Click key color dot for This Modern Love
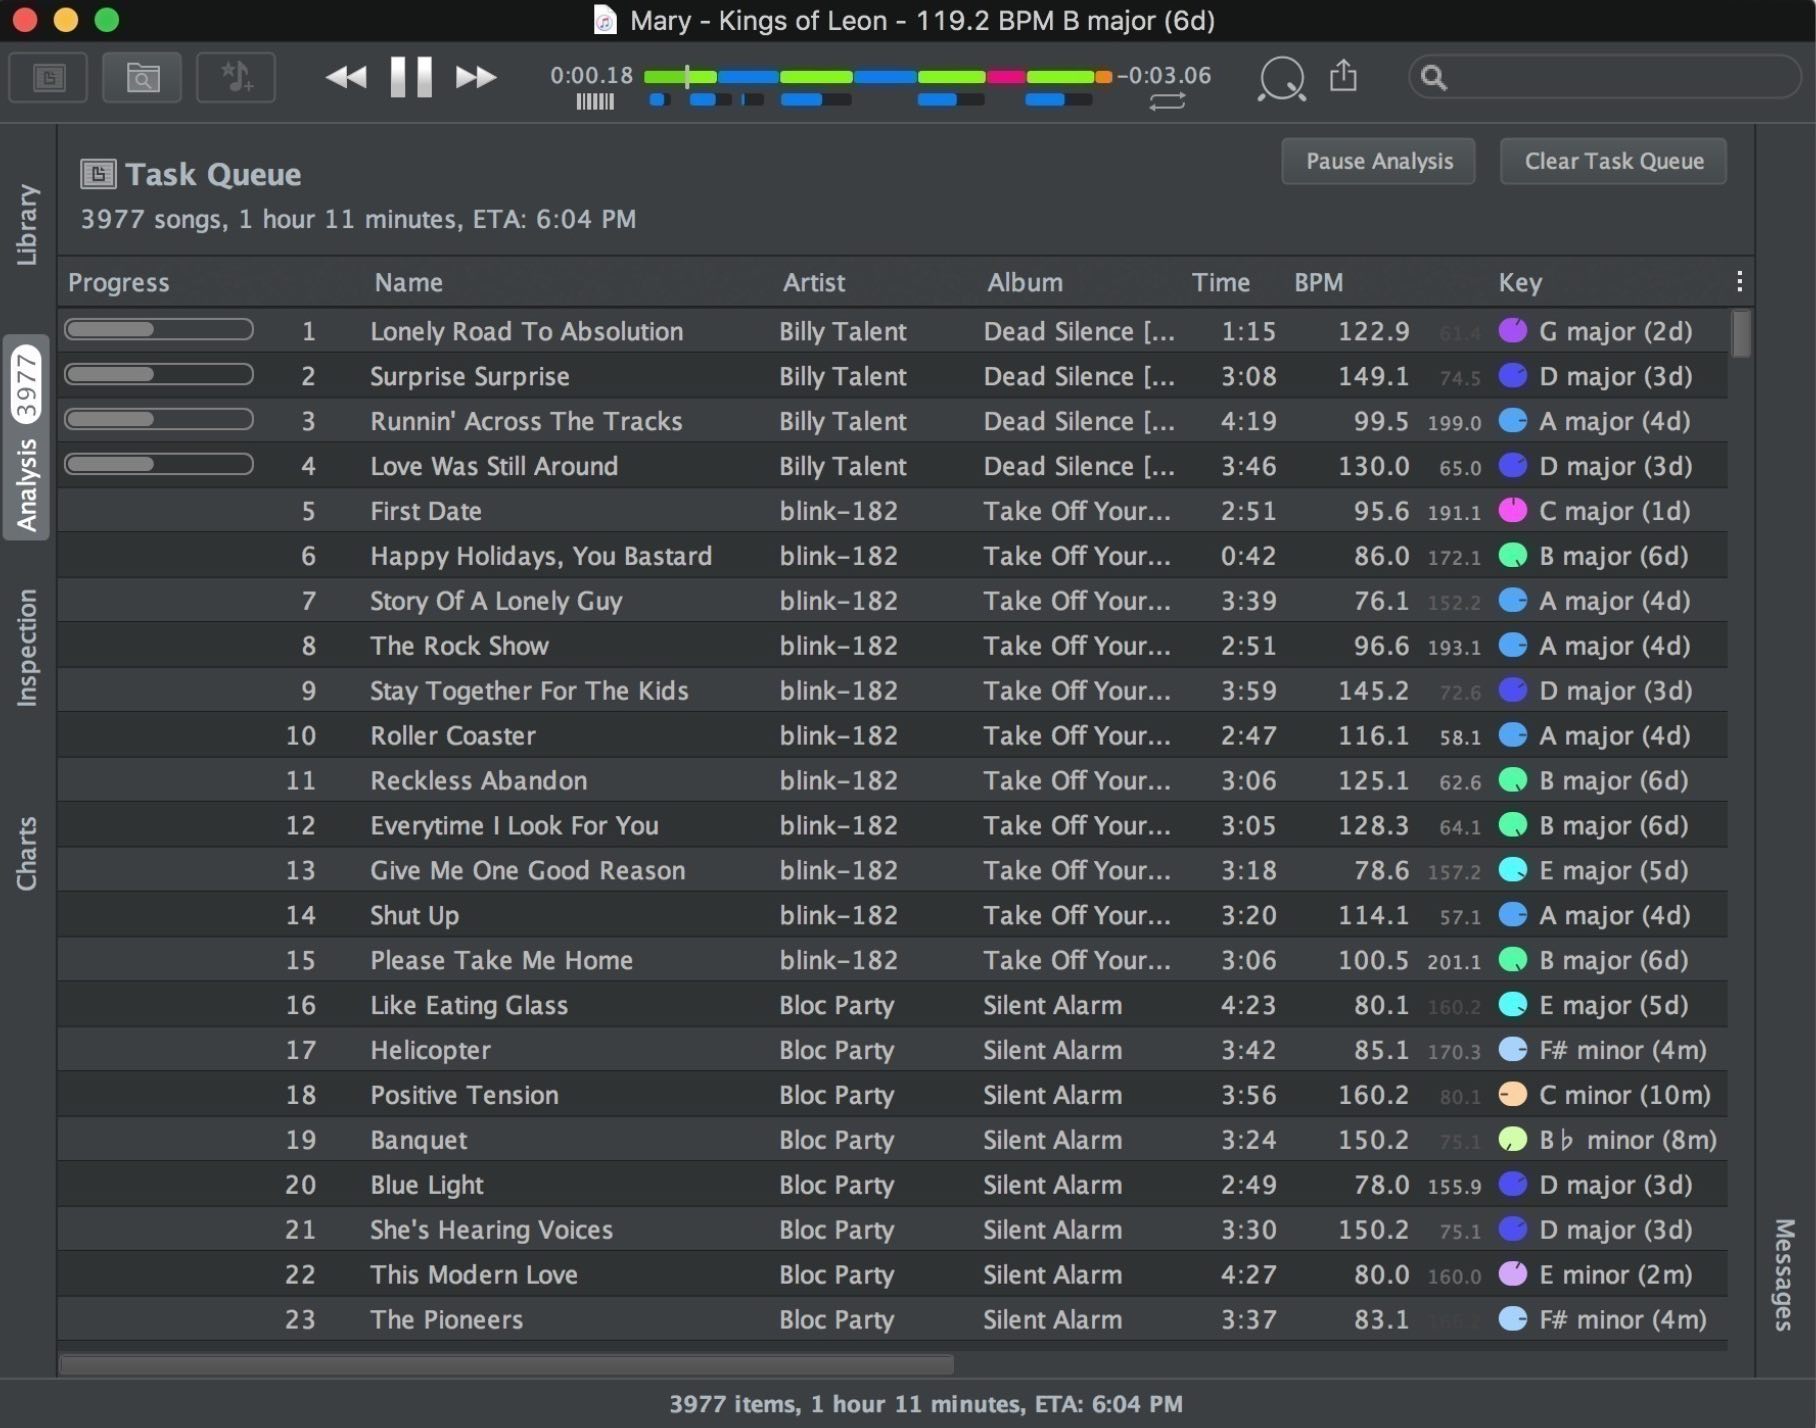This screenshot has height=1428, width=1816. coord(1513,1274)
